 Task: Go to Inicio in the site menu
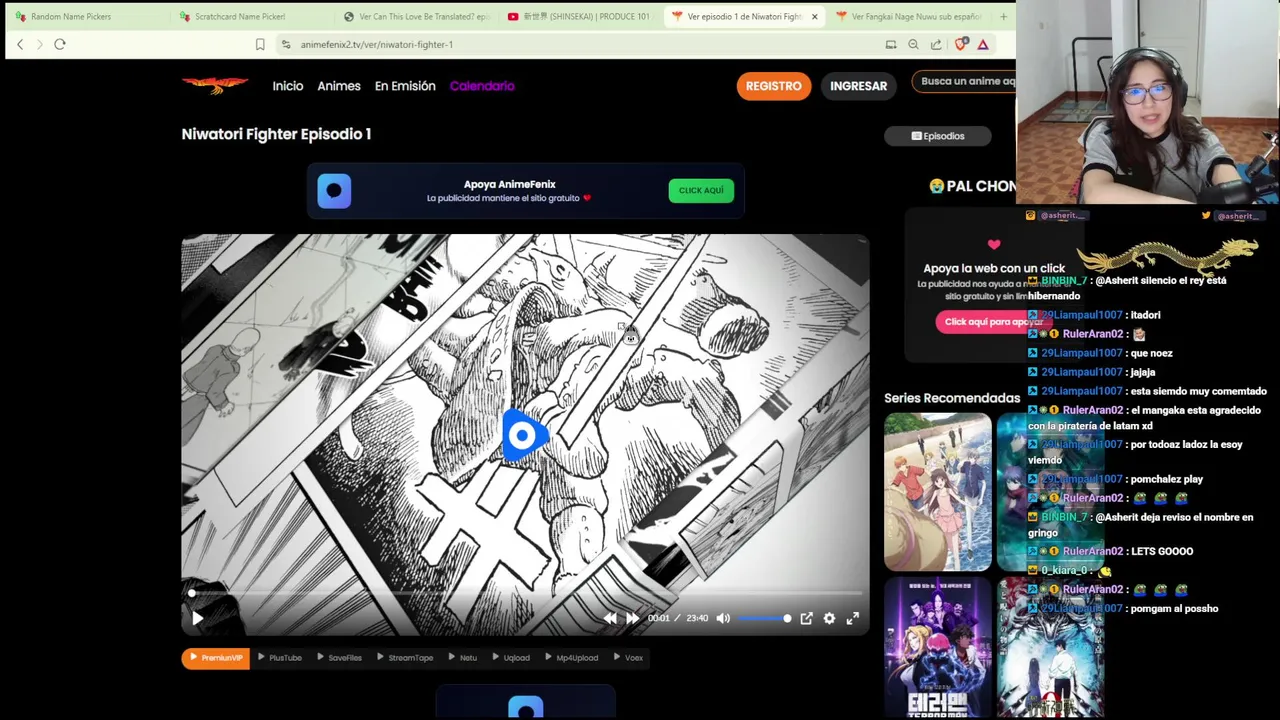click(288, 86)
